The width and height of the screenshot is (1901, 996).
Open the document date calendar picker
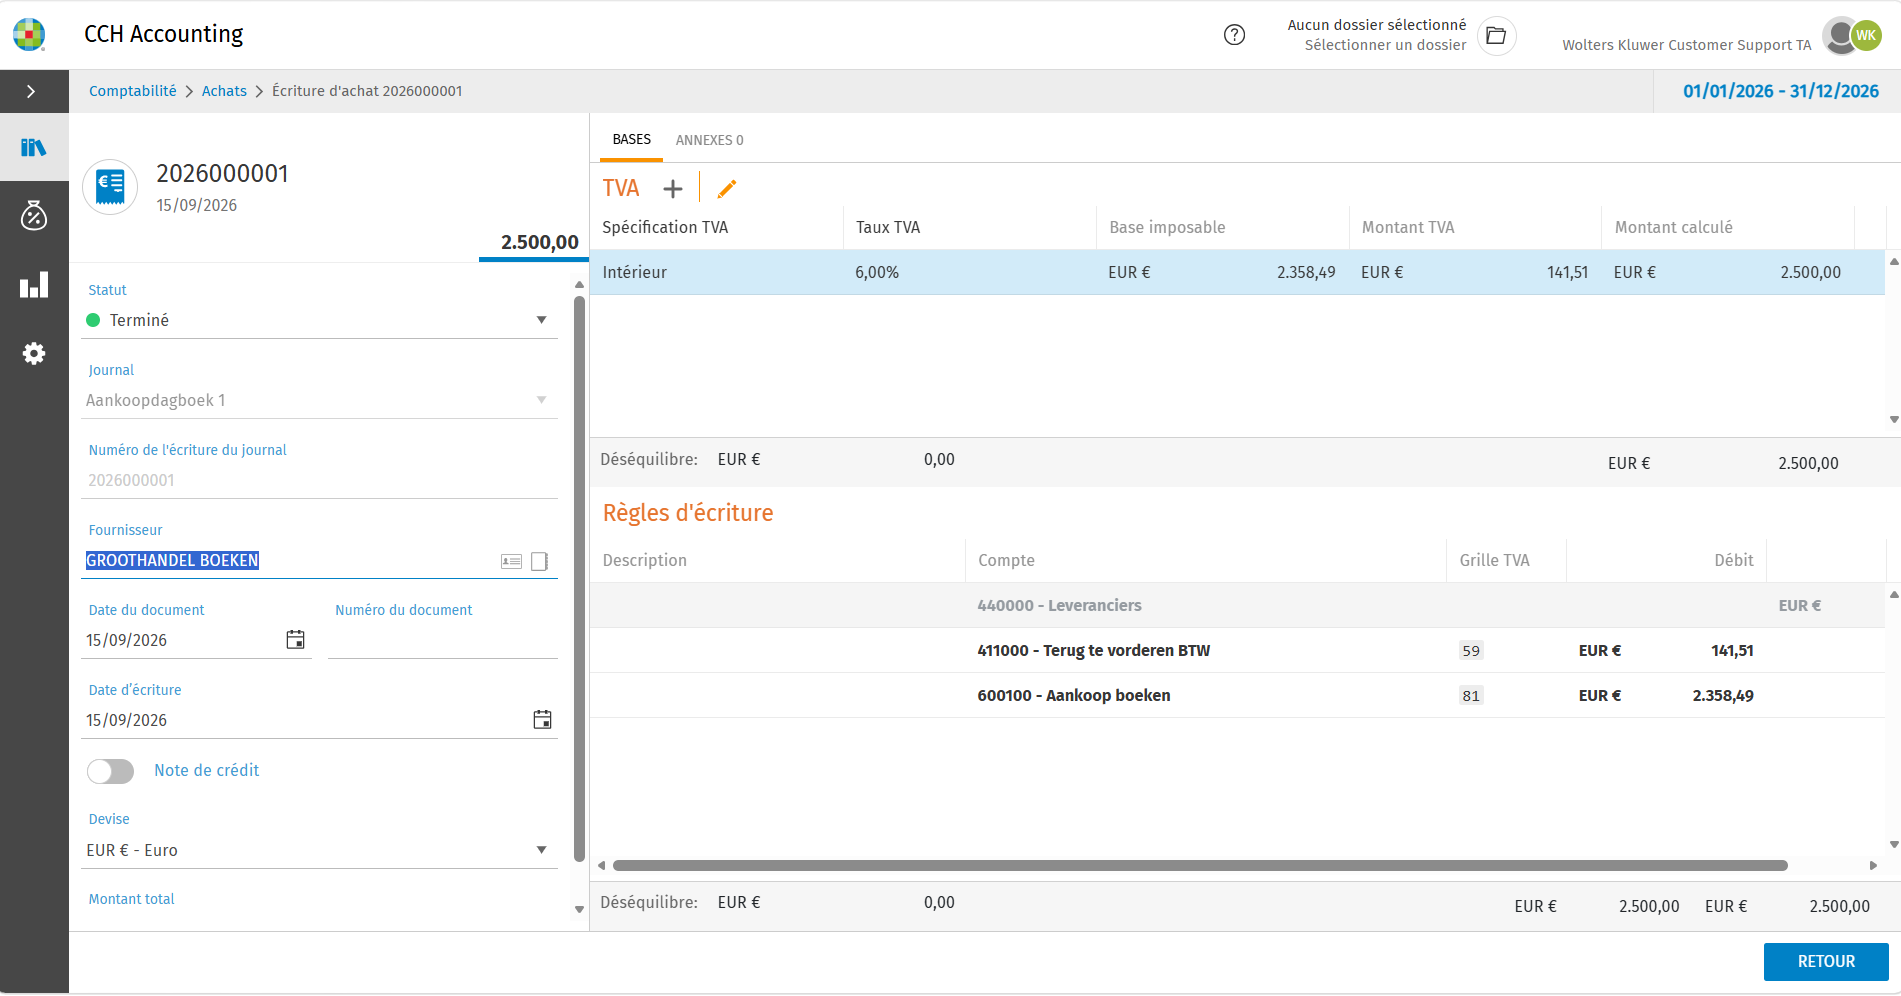(295, 640)
